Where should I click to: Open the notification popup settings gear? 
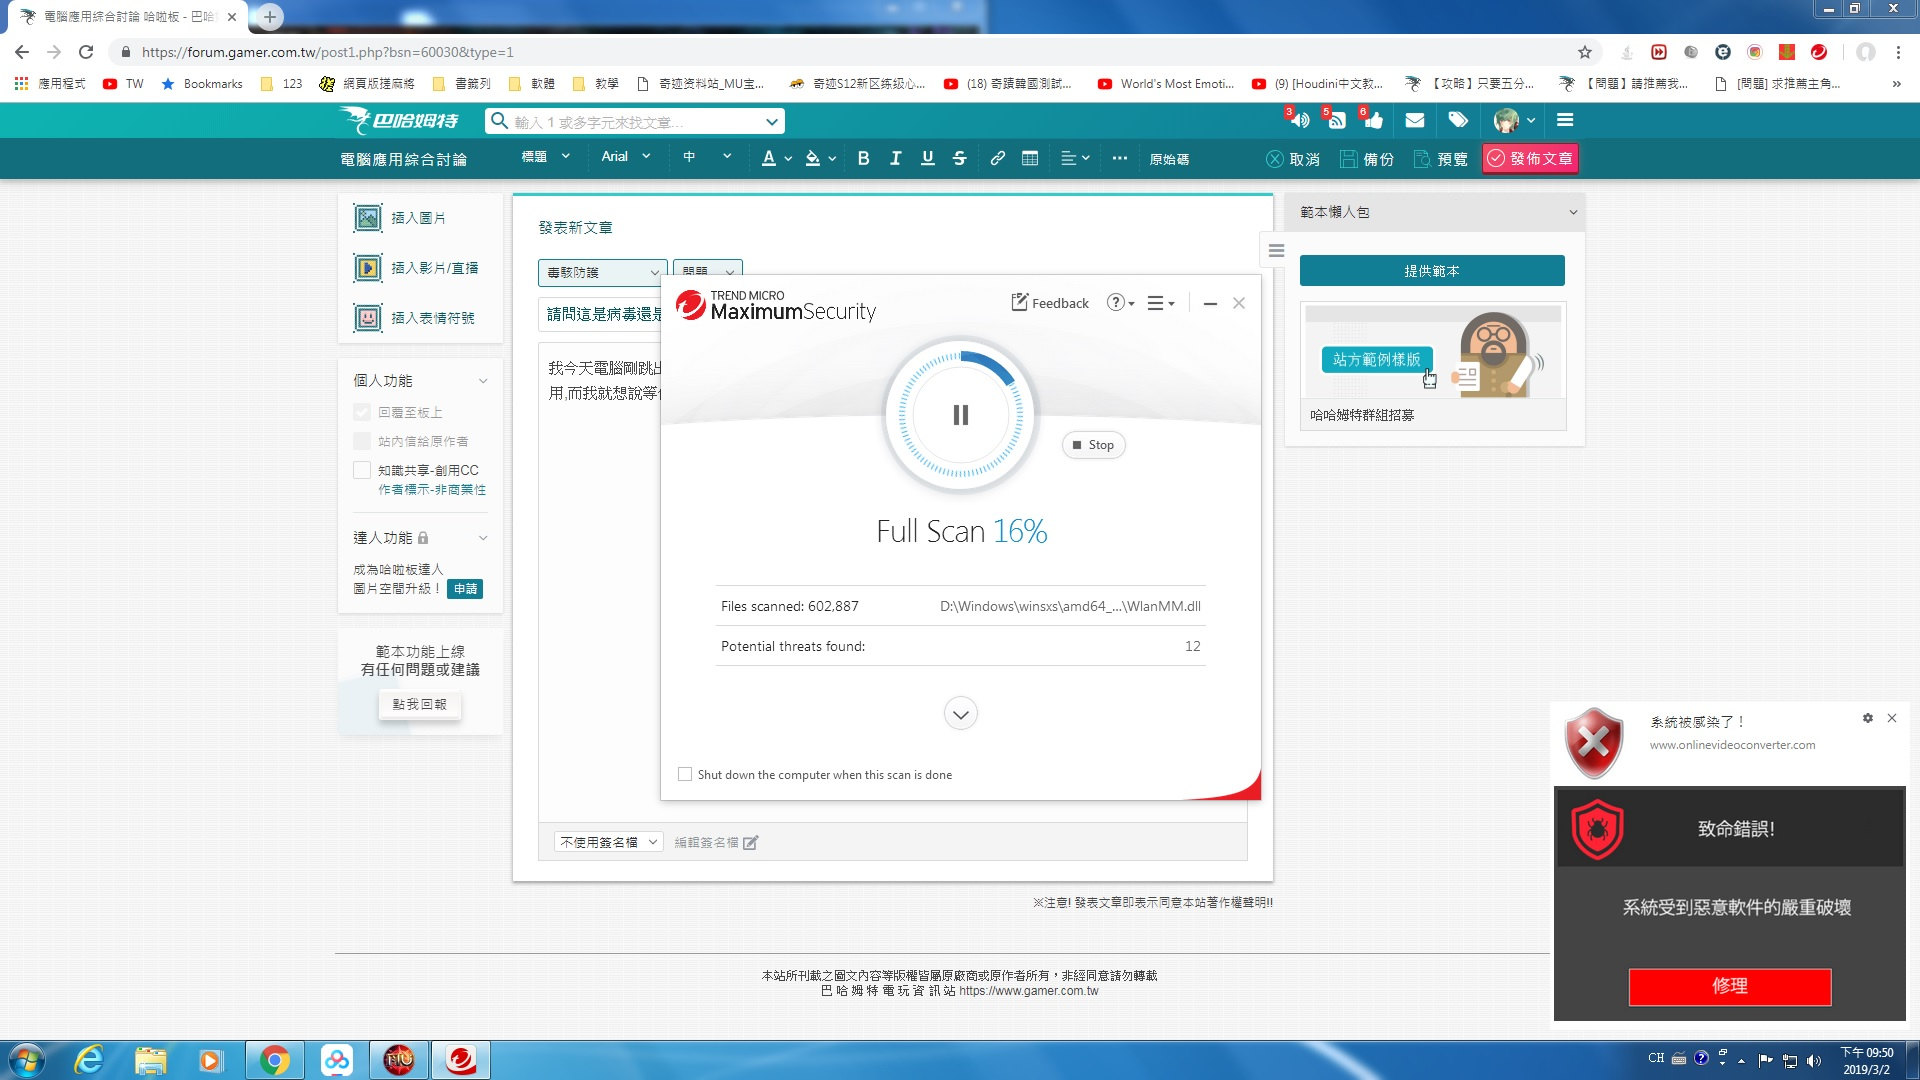(x=1867, y=718)
